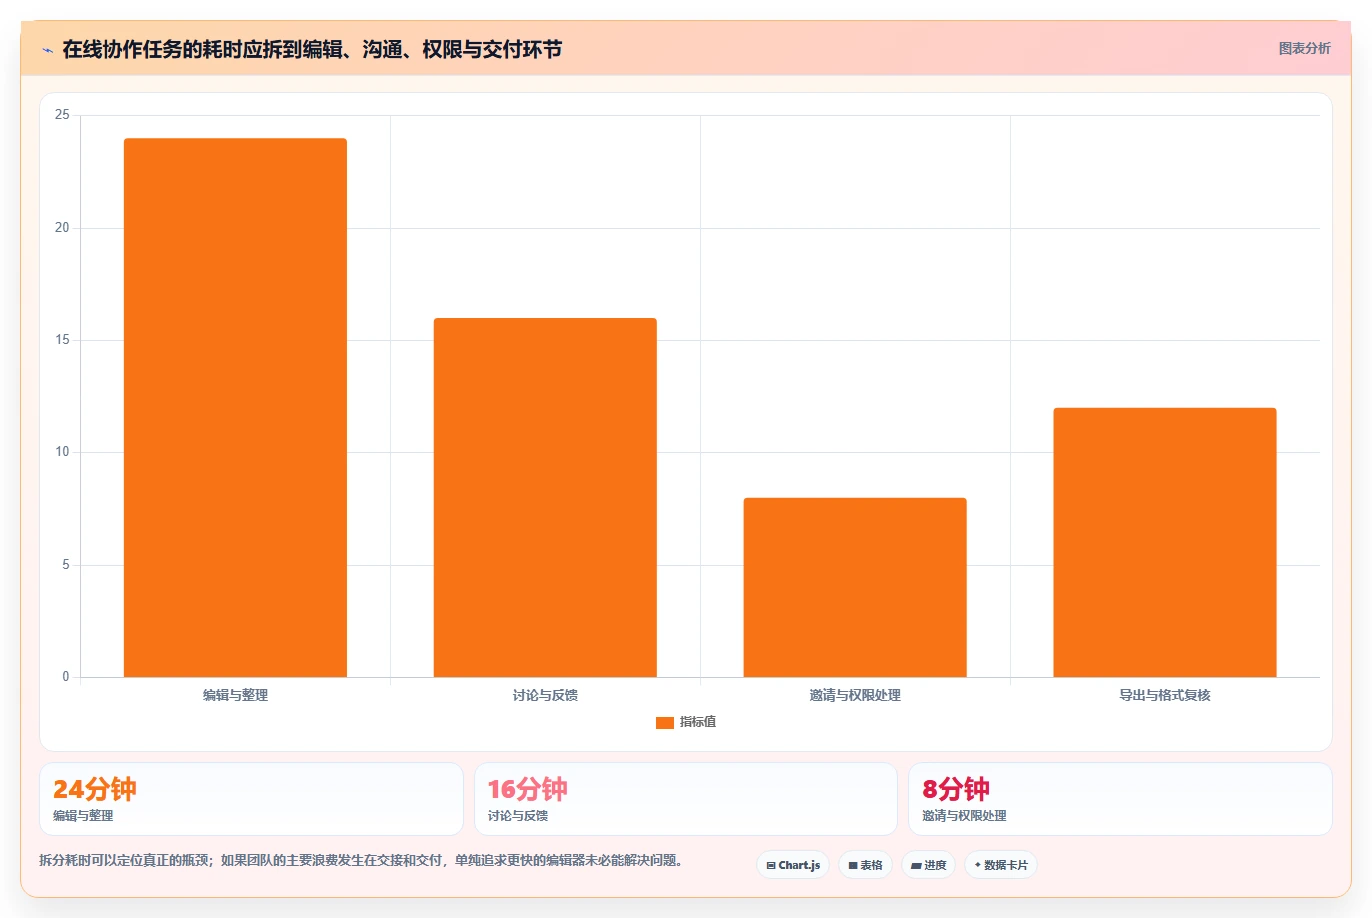Click the 图表分析 label in header
The width and height of the screenshot is (1372, 918).
click(1304, 48)
